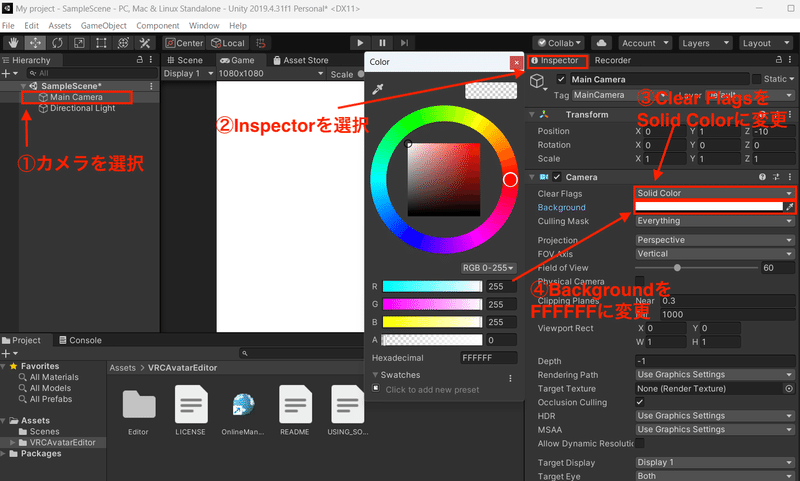Toggle Main Camera active checkbox
This screenshot has height=481, width=800.
pyautogui.click(x=561, y=79)
